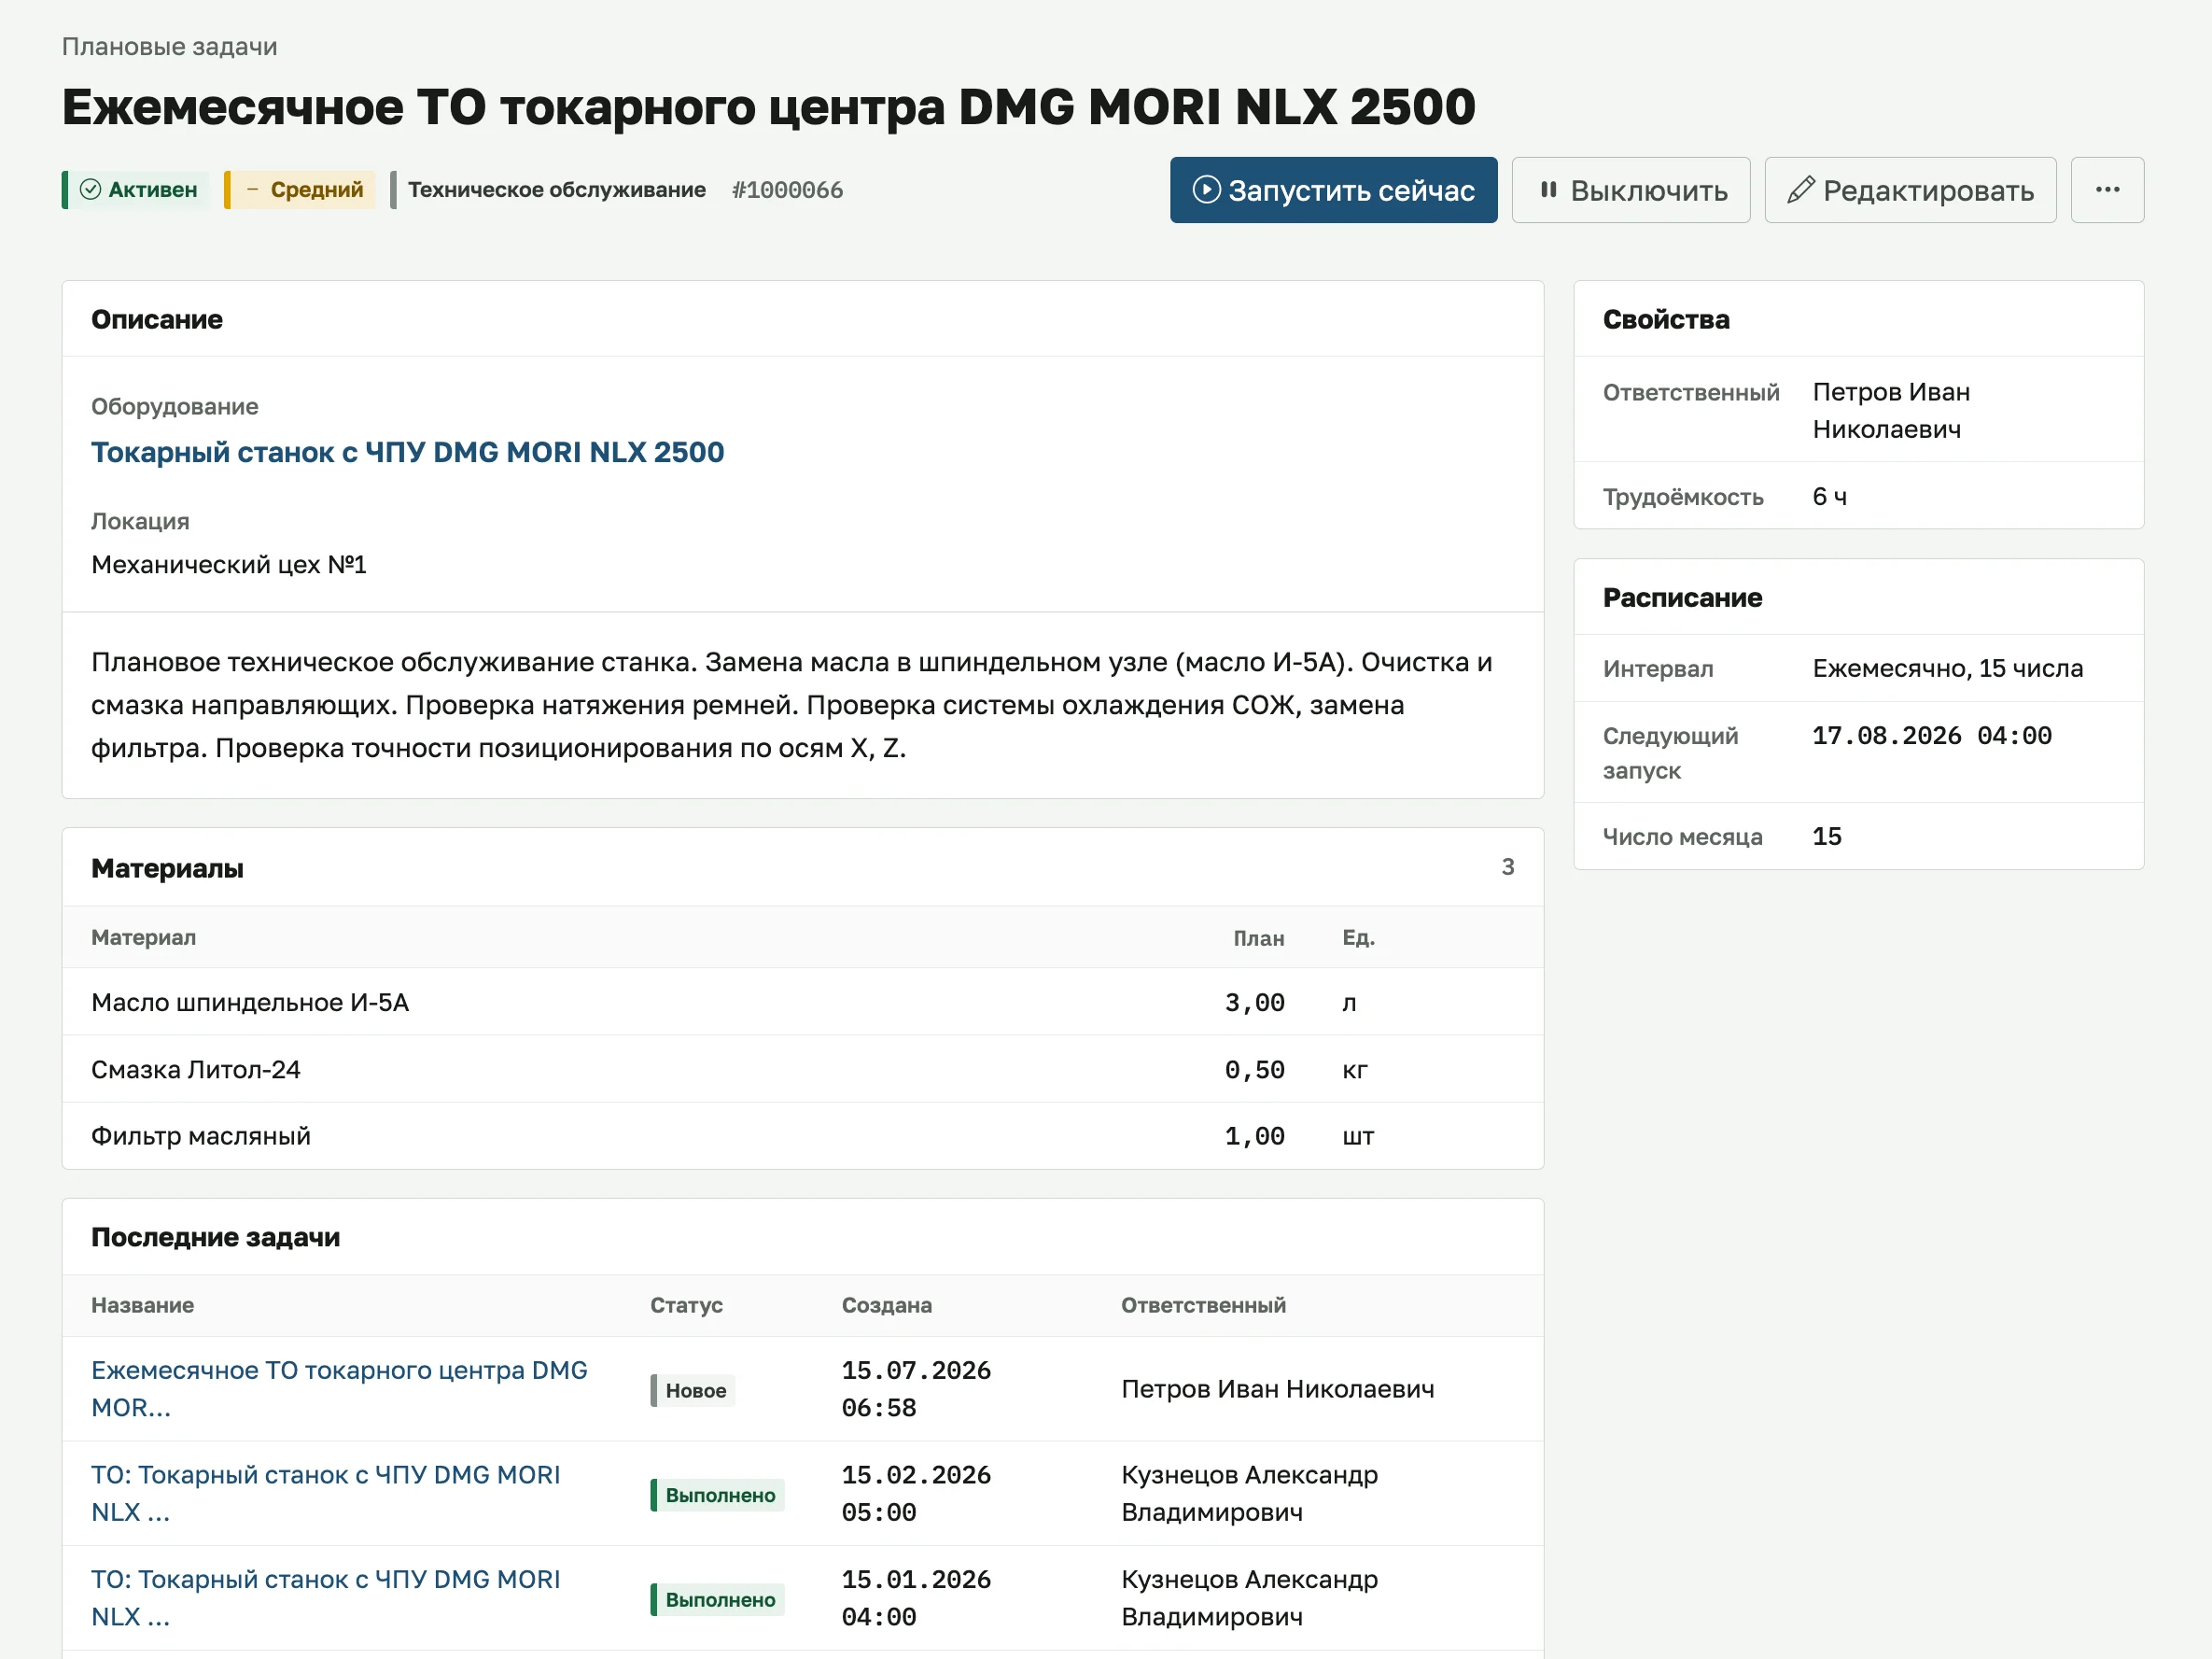The image size is (2212, 1659).
Task: Open the ТО task created 15.02.2026
Action: coord(325,1493)
